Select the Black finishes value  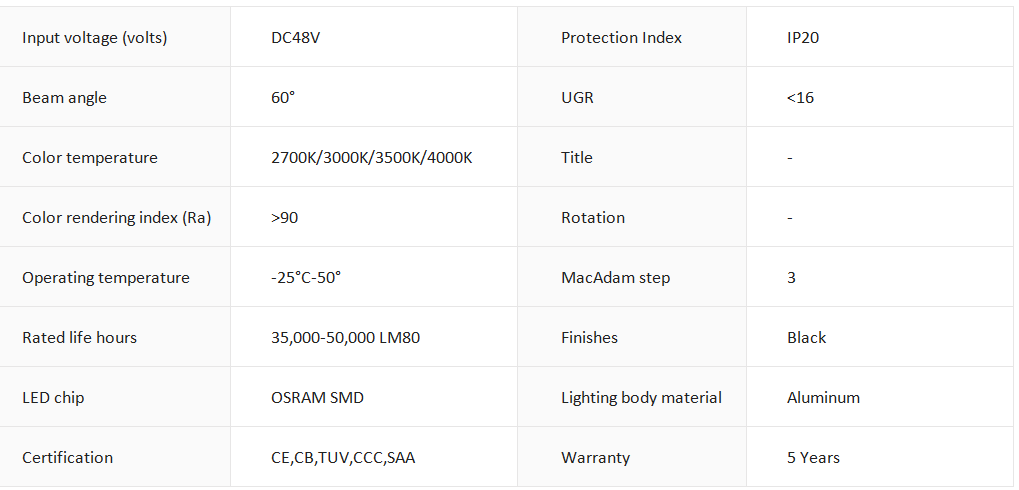coord(806,338)
